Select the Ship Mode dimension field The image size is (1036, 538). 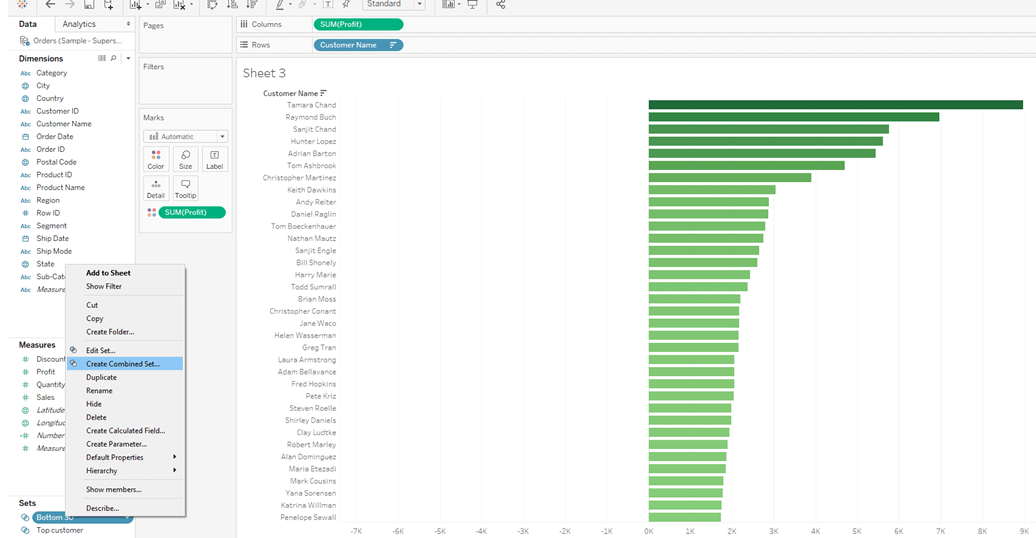(x=54, y=251)
